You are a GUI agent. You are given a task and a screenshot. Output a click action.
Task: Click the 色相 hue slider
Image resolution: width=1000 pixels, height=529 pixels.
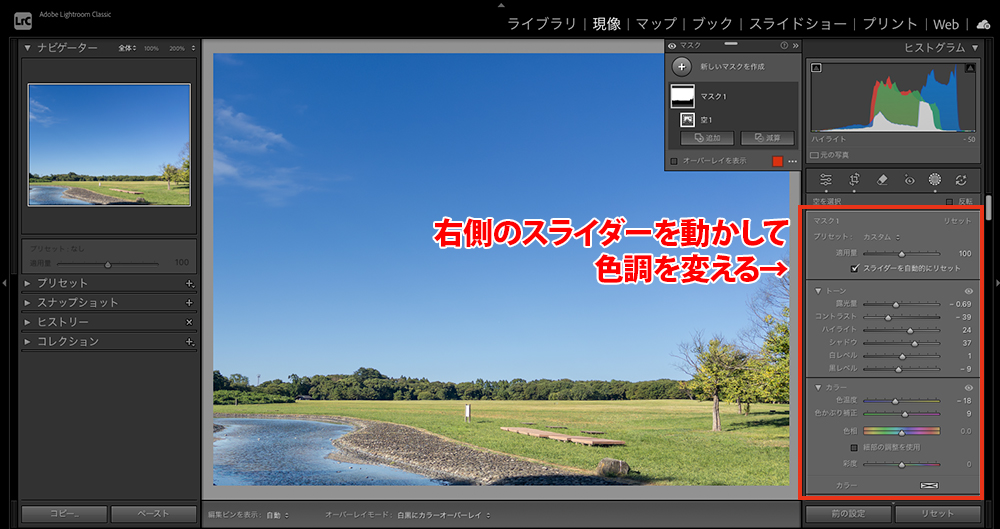click(x=901, y=431)
